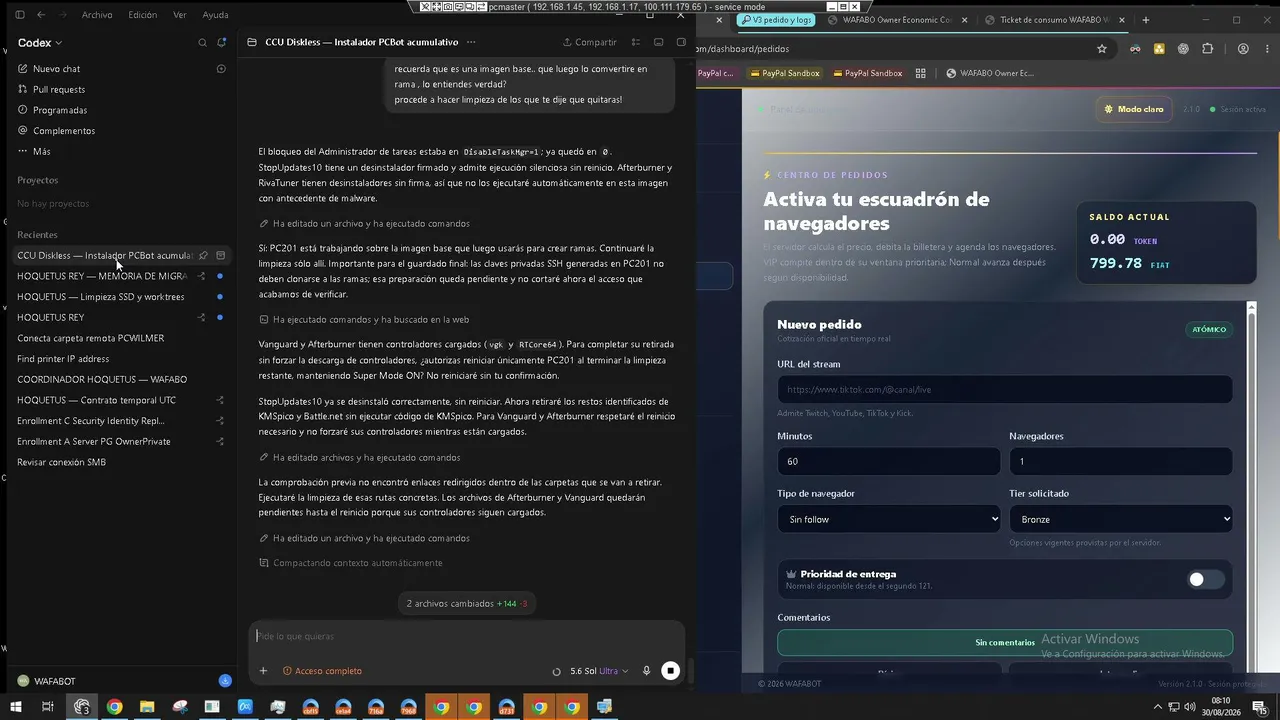The height and width of the screenshot is (720, 1280).
Task: Select the V3 pedido y logs tab
Action: tap(776, 20)
